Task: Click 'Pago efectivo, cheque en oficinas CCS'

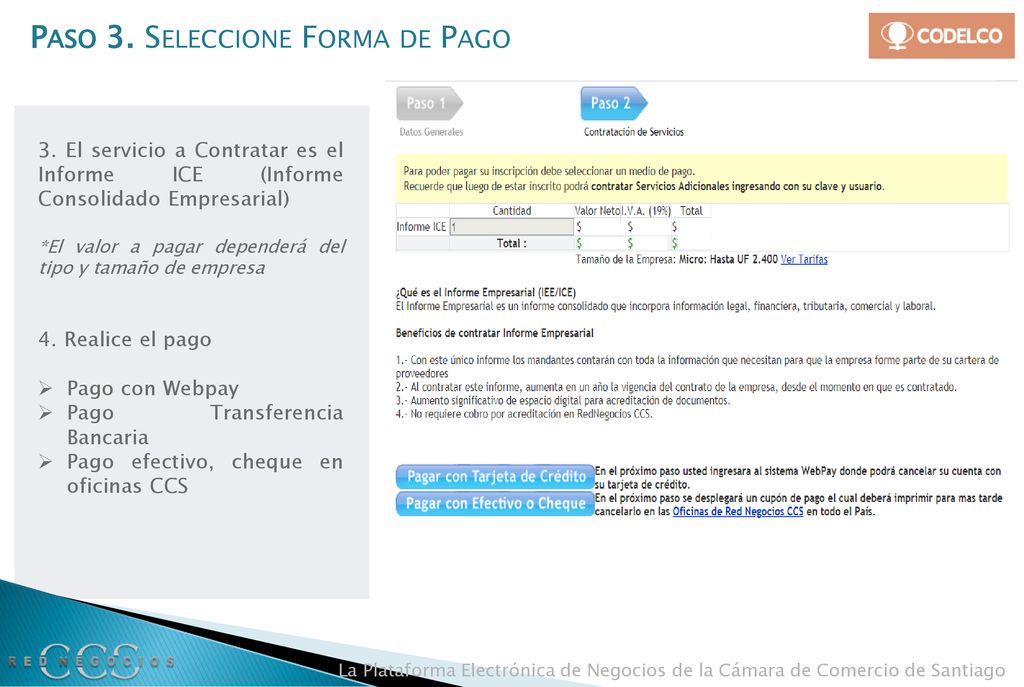Action: pyautogui.click(x=204, y=473)
